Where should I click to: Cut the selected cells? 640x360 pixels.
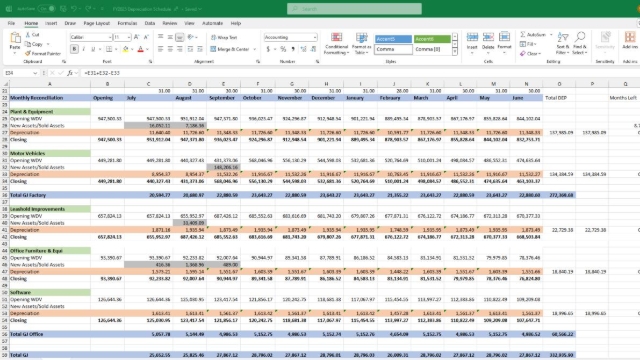coord(33,35)
